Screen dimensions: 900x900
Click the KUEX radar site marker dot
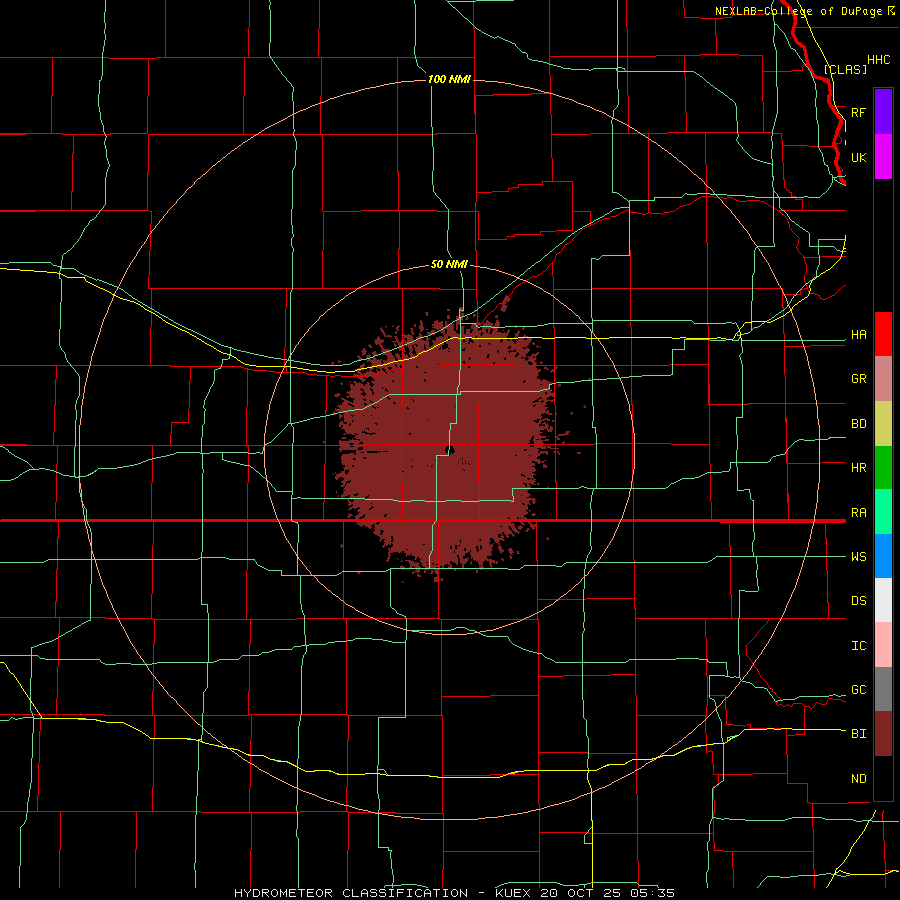pos(449,450)
